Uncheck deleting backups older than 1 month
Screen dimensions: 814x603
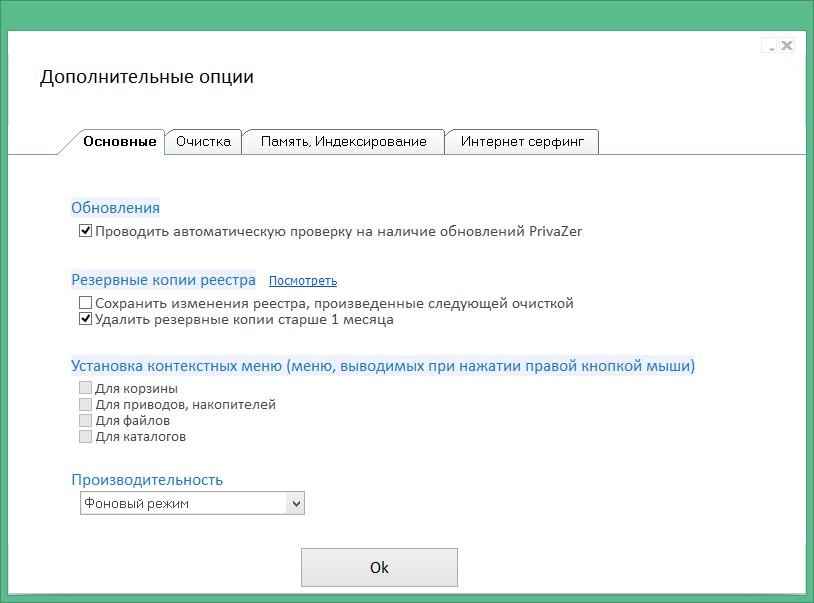click(x=85, y=319)
